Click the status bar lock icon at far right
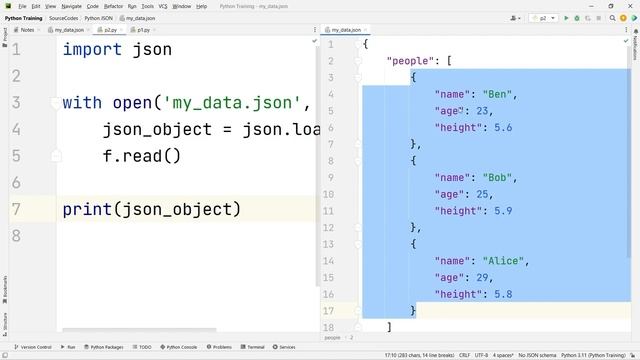This screenshot has height=360, width=640. (x=633, y=355)
